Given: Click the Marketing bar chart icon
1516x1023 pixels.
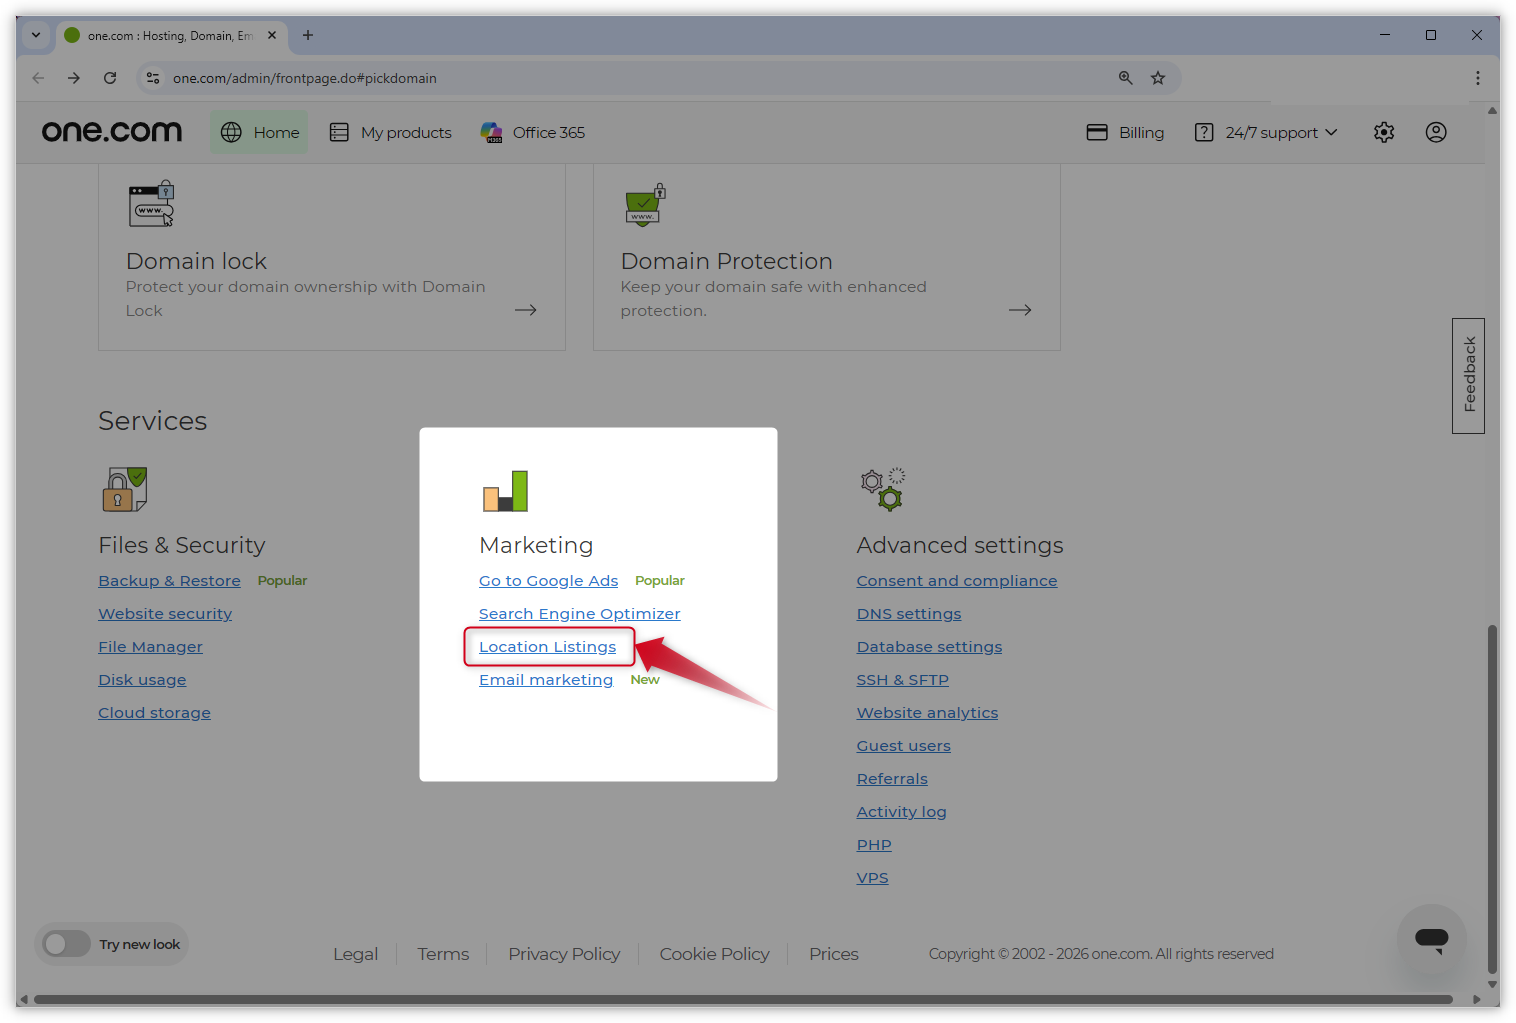Looking at the screenshot, I should (503, 490).
